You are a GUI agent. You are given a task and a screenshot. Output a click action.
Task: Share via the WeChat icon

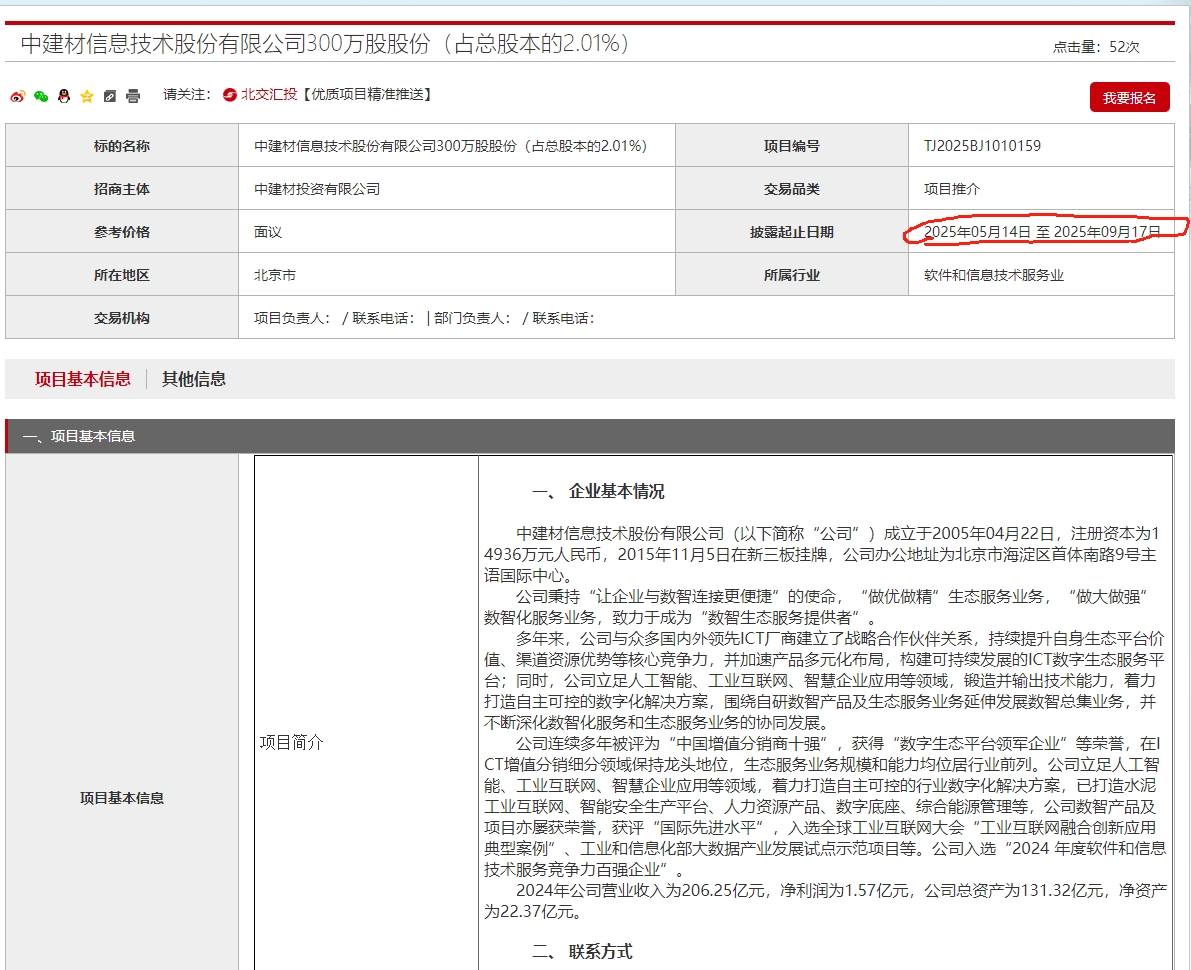coord(41,96)
